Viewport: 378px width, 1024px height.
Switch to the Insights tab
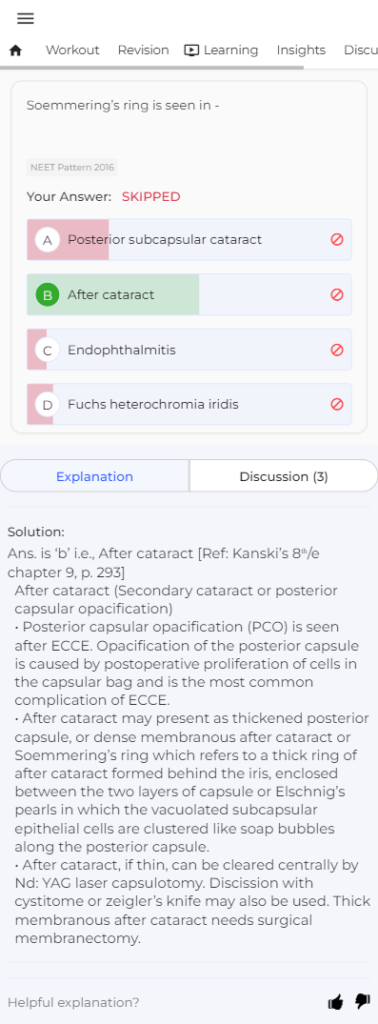pyautogui.click(x=301, y=50)
